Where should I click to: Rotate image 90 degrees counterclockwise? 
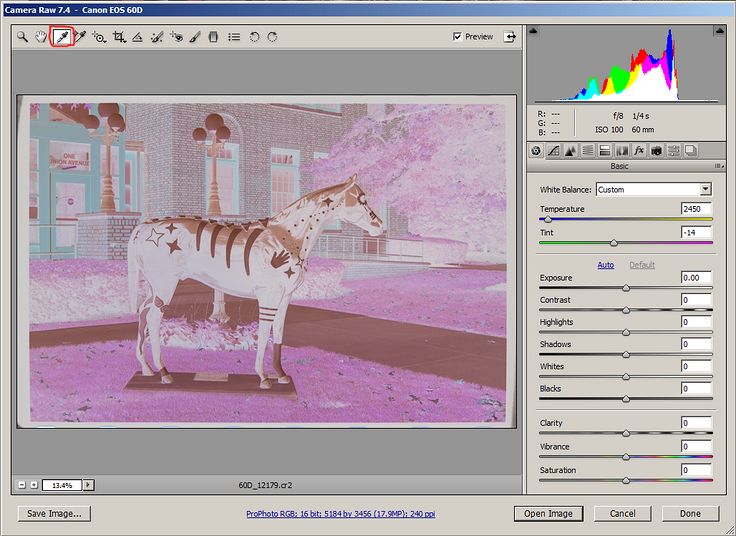pos(254,37)
